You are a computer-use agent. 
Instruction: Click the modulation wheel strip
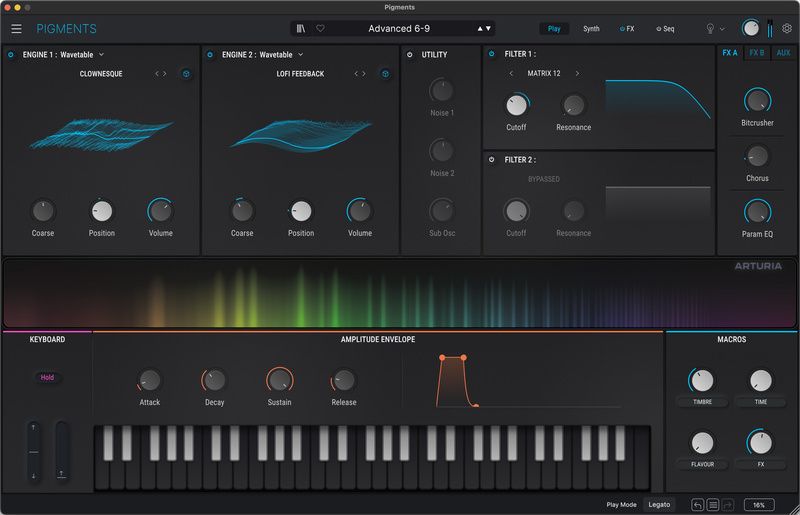(x=61, y=452)
